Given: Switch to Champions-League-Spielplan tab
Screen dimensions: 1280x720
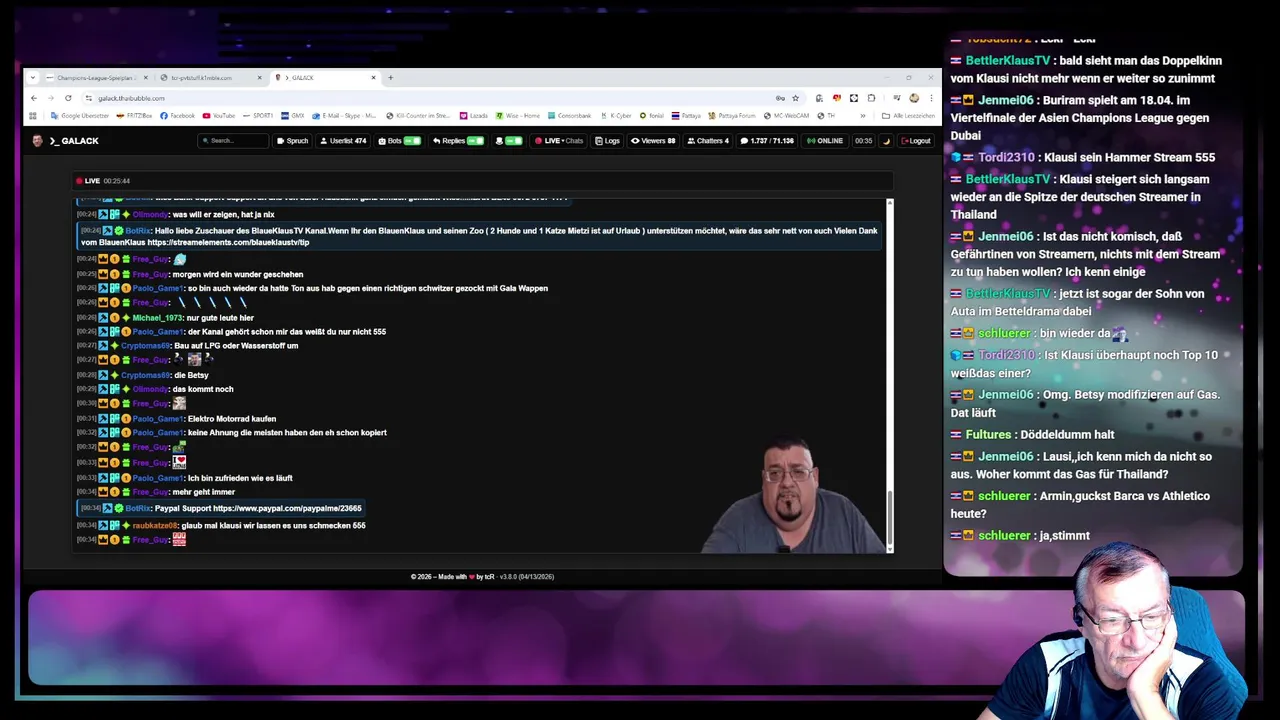Looking at the screenshot, I should coord(95,77).
